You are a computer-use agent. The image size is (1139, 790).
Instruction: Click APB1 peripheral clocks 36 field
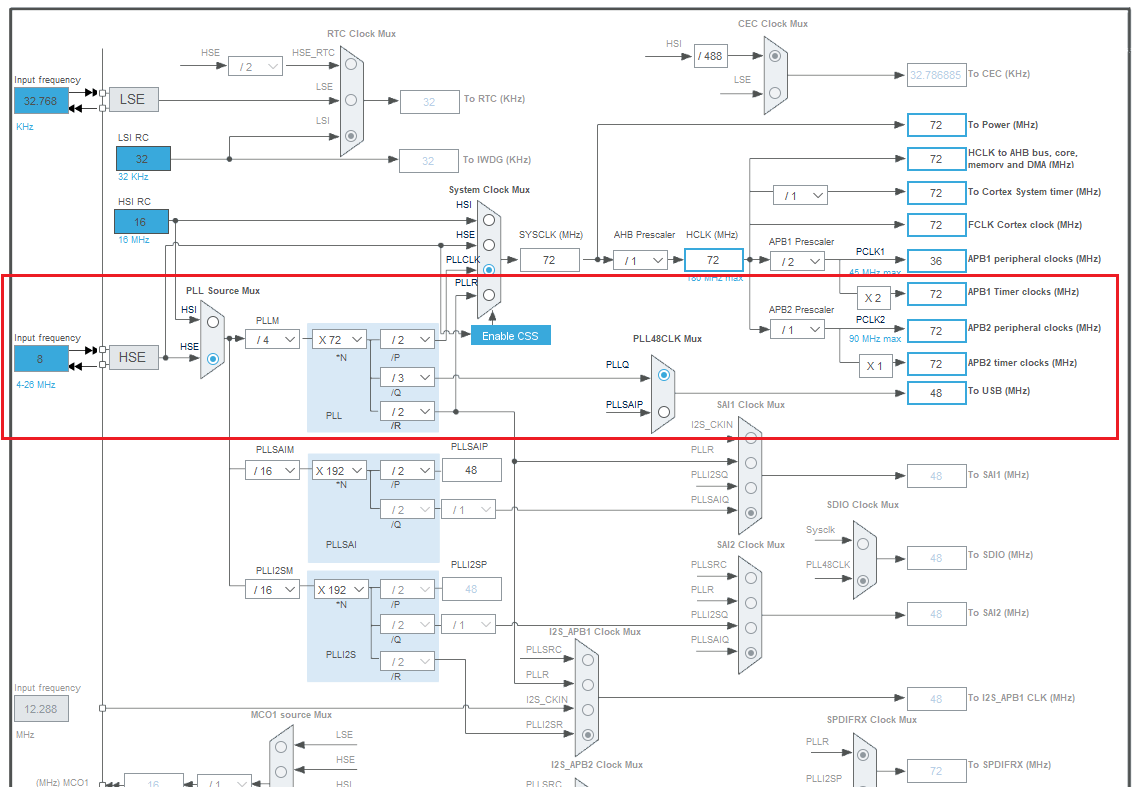pos(936,260)
